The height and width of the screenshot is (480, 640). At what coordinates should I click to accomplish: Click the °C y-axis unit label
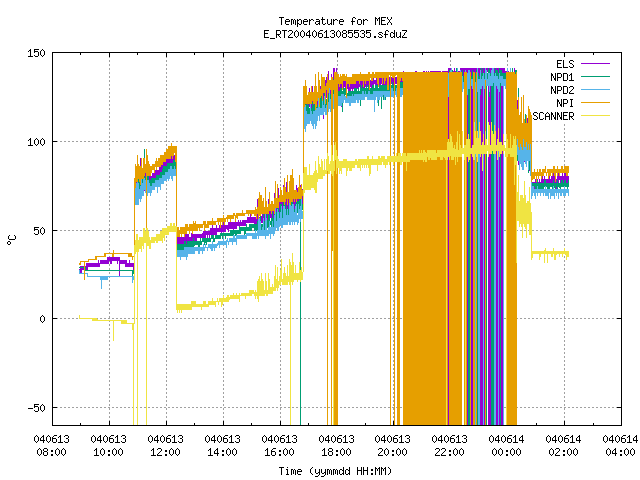12,240
